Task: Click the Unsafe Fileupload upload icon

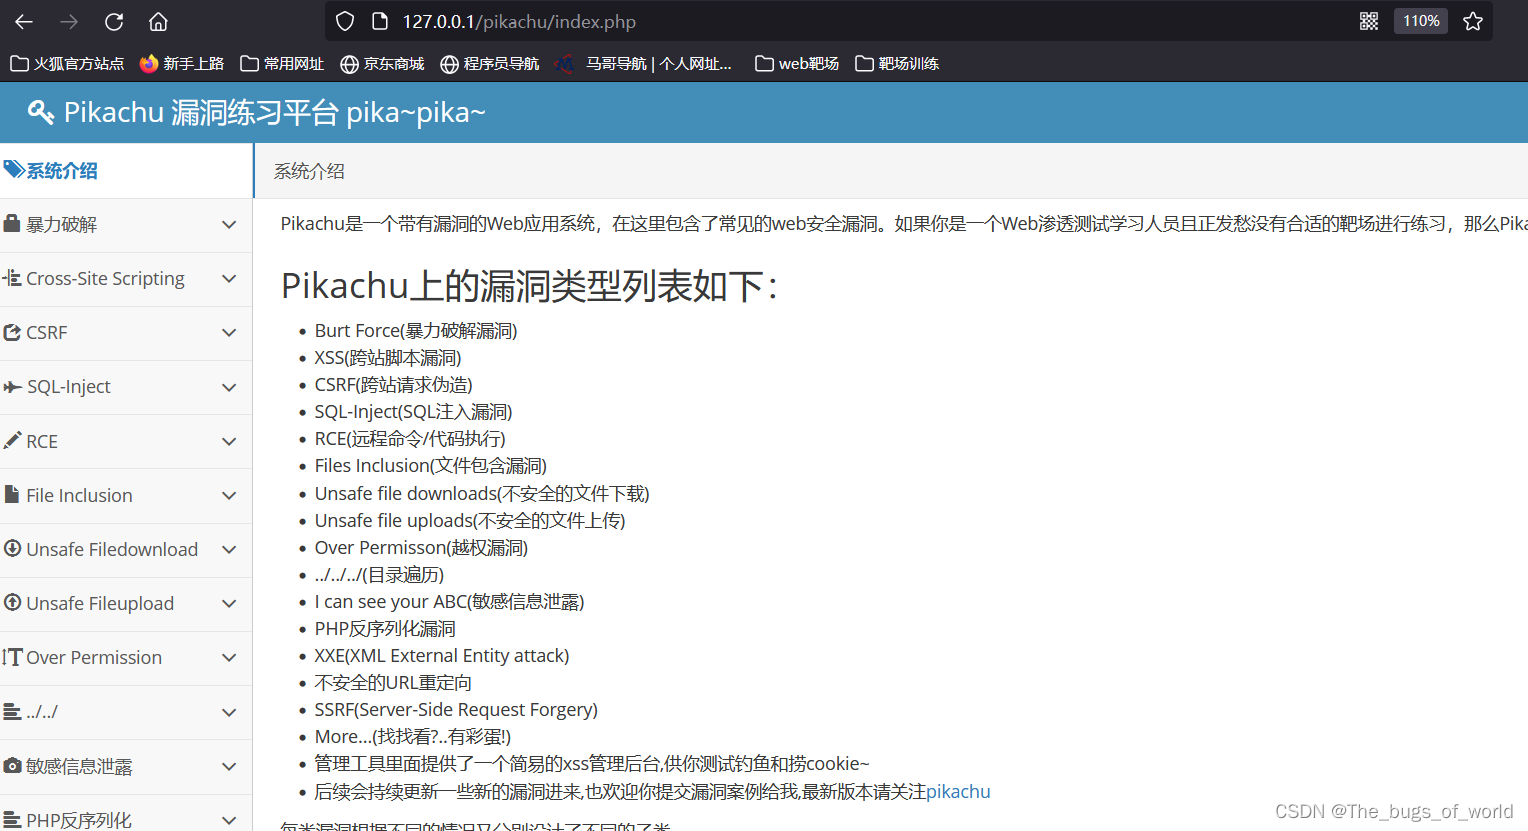Action: coord(12,602)
